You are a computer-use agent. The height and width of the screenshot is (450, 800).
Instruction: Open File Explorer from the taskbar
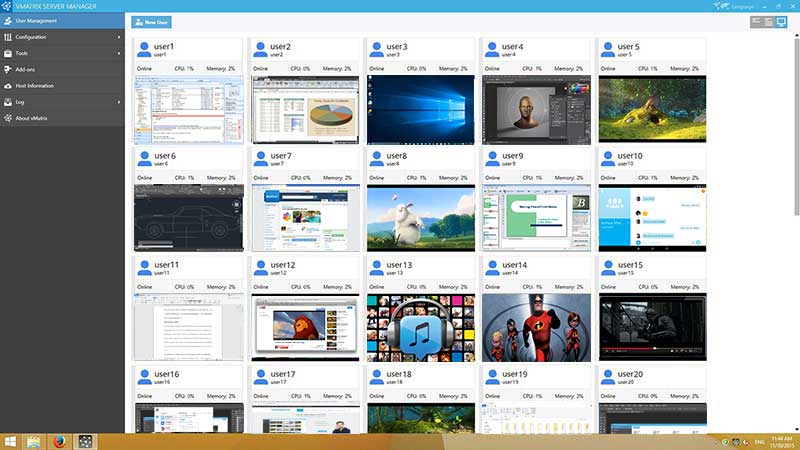click(34, 440)
